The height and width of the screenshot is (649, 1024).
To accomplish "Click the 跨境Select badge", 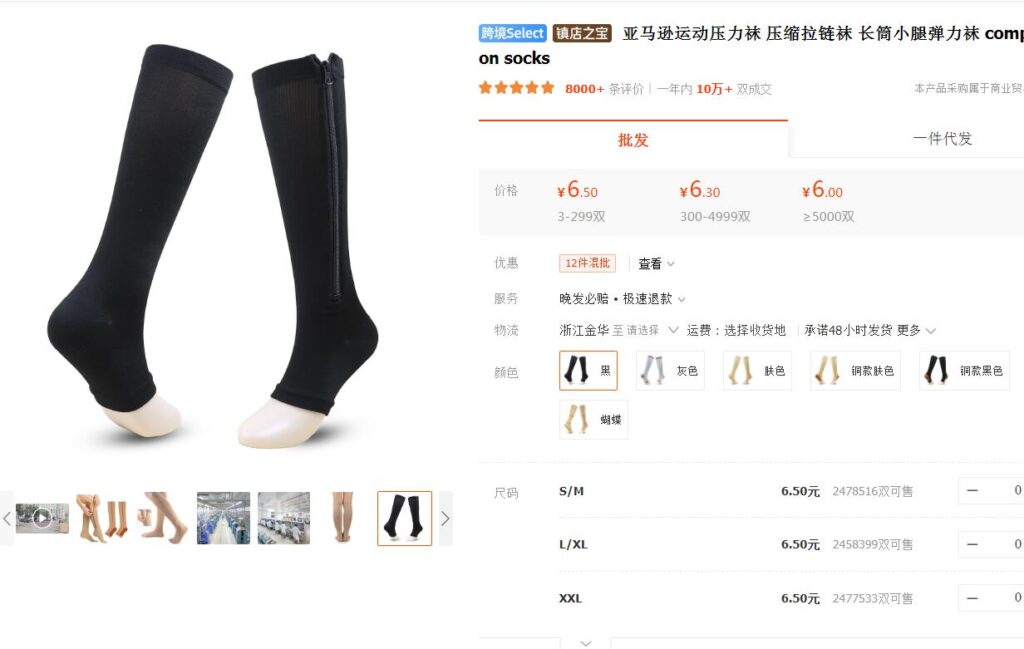I will click(x=512, y=33).
